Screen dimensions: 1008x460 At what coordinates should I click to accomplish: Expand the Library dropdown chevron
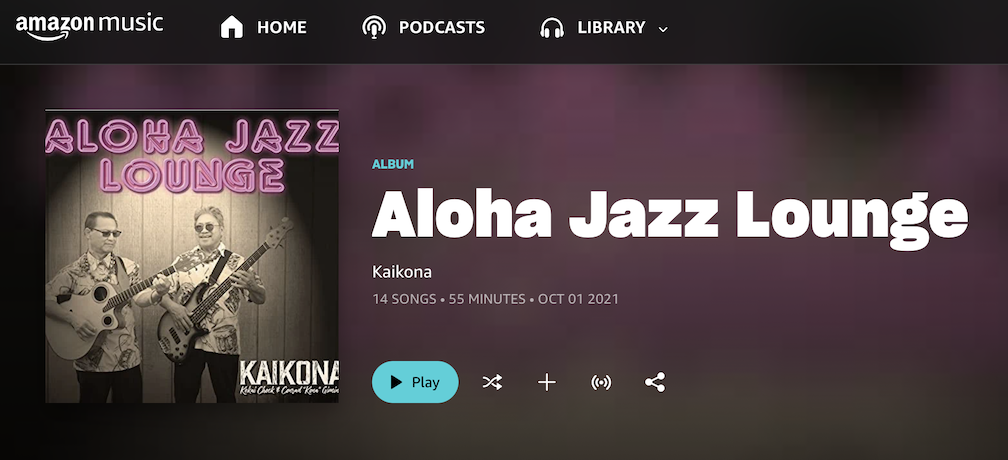[x=663, y=29]
